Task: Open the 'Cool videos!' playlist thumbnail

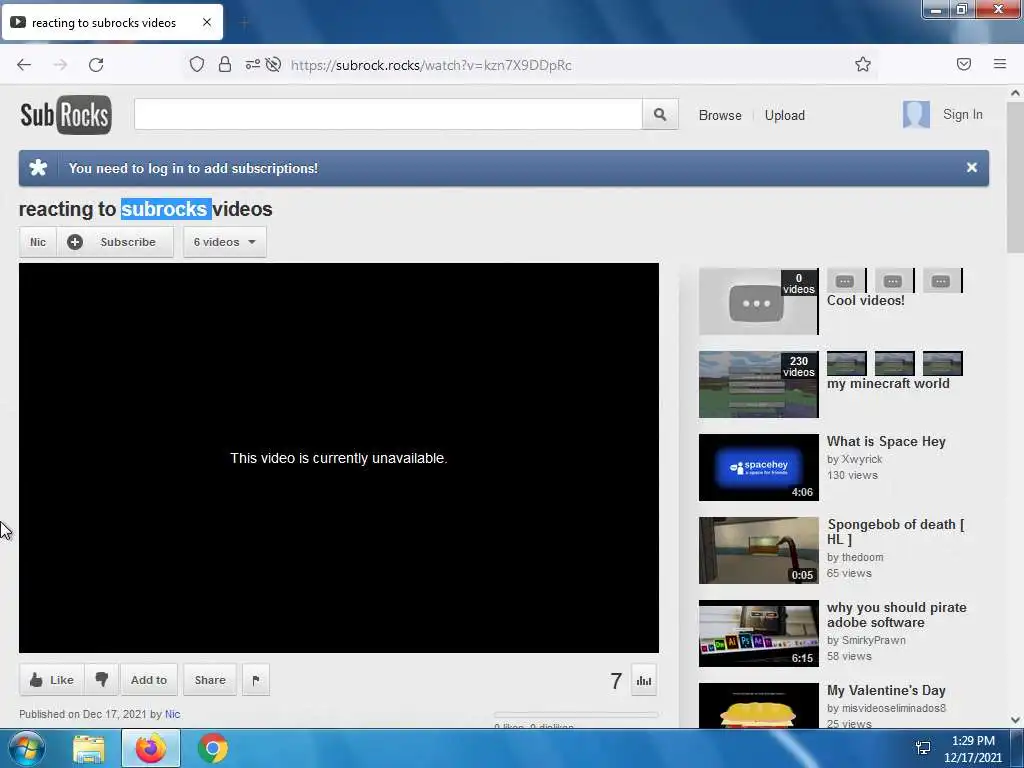Action: pos(758,302)
